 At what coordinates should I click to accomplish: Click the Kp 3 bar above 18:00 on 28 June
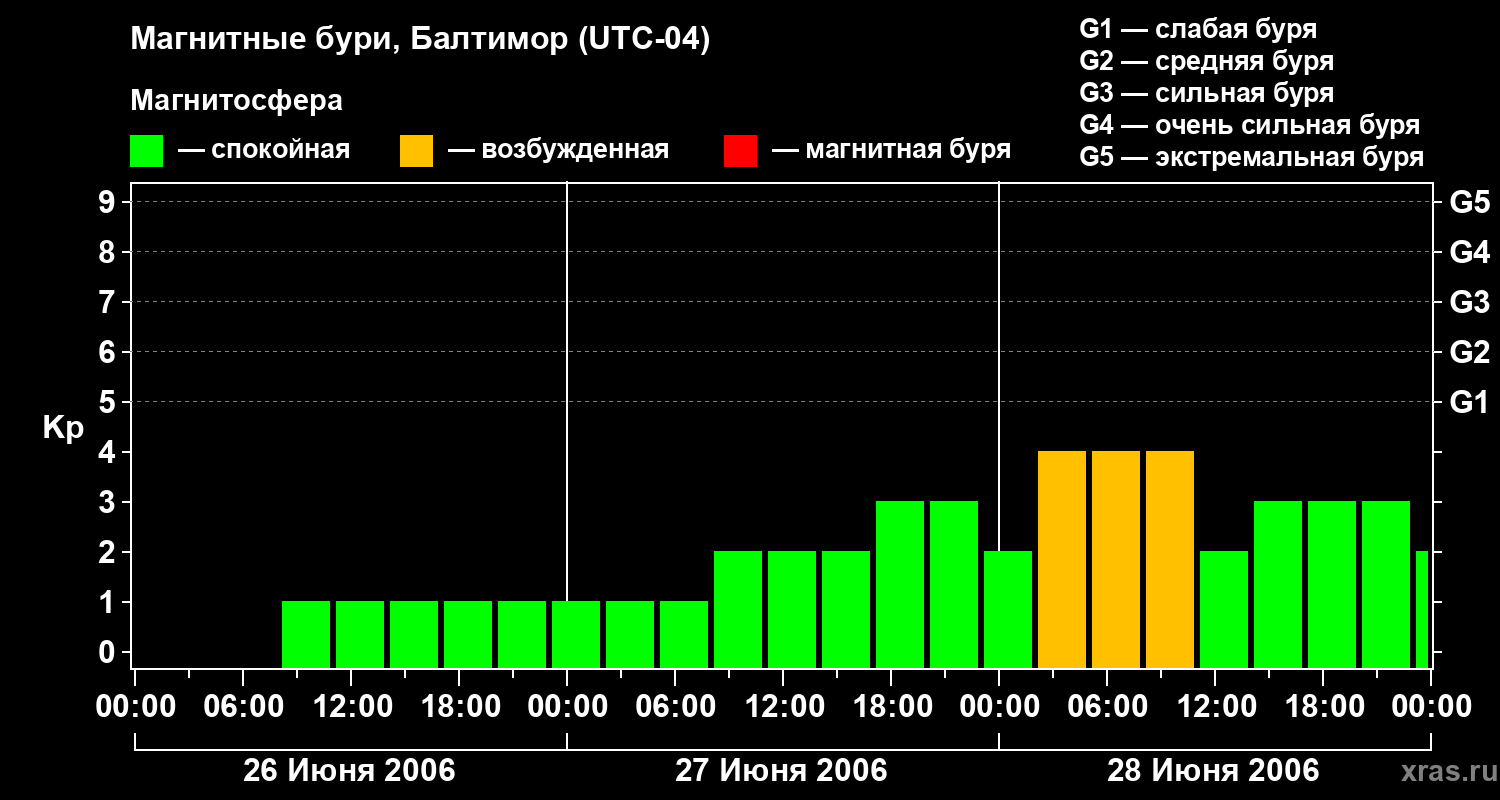[1332, 584]
